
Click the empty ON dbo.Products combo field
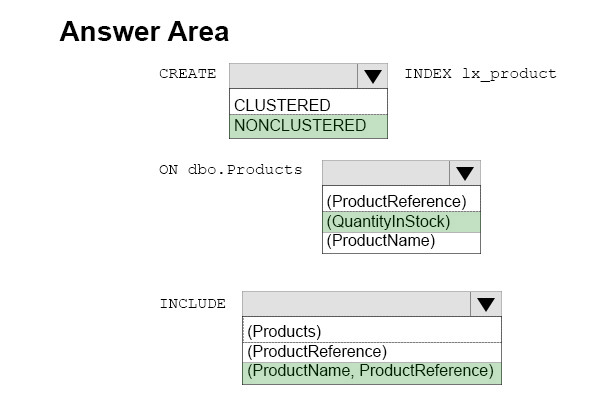point(386,173)
